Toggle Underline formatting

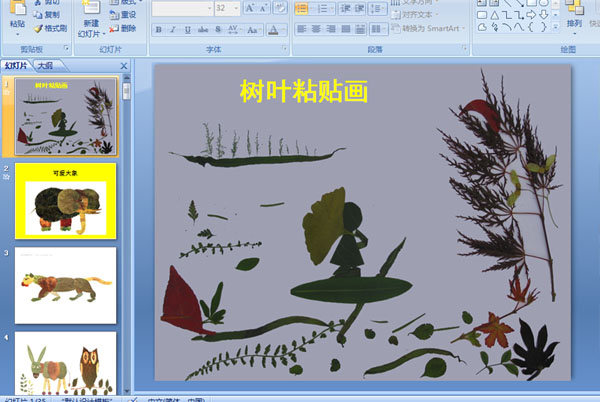coord(190,30)
